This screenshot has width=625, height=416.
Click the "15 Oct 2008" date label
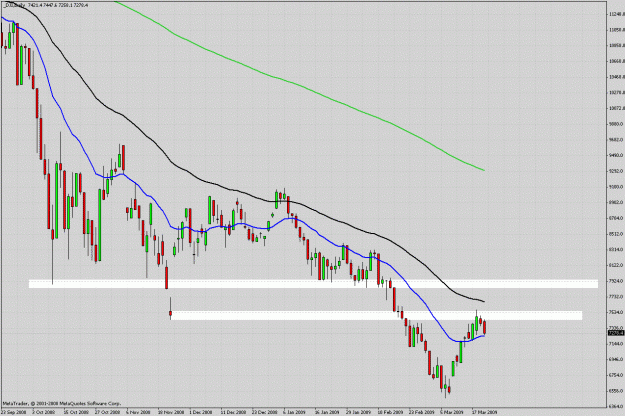pyautogui.click(x=76, y=412)
